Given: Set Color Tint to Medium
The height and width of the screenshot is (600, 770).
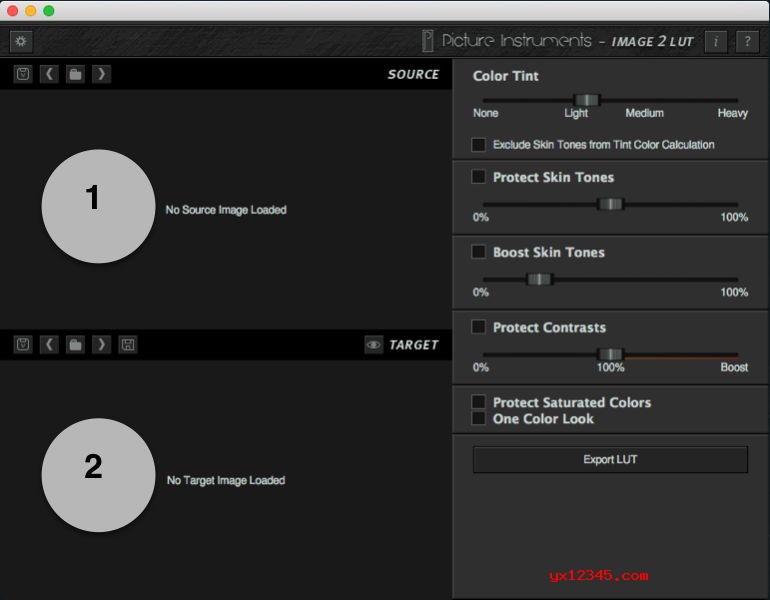Looking at the screenshot, I should [644, 113].
